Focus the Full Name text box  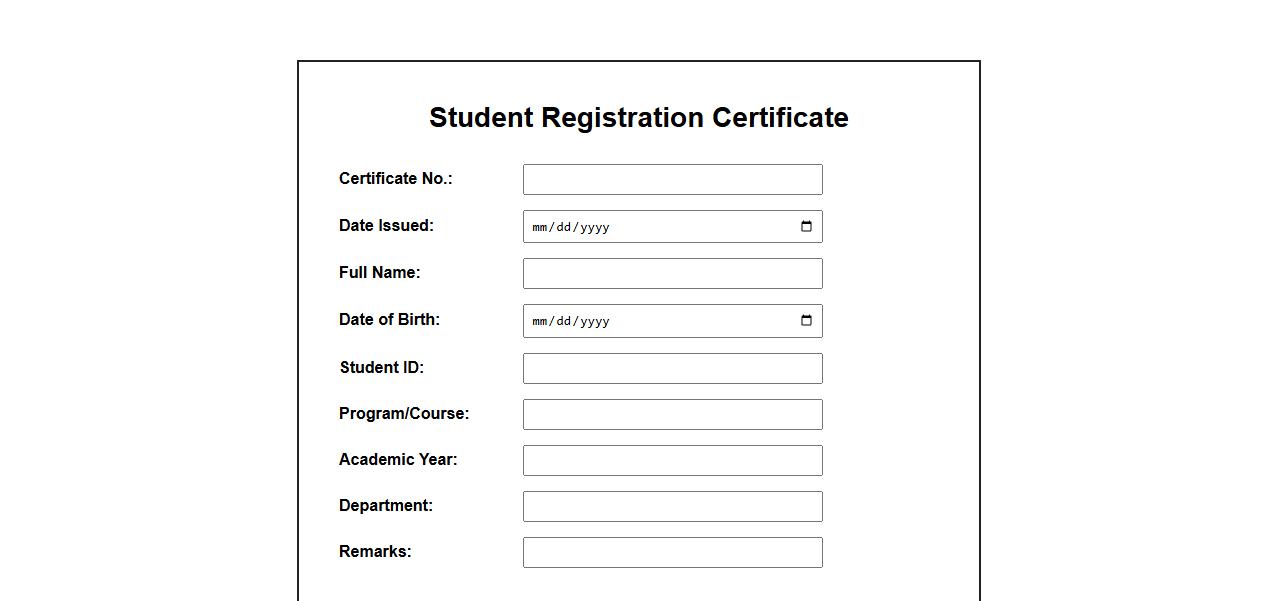[x=672, y=274]
